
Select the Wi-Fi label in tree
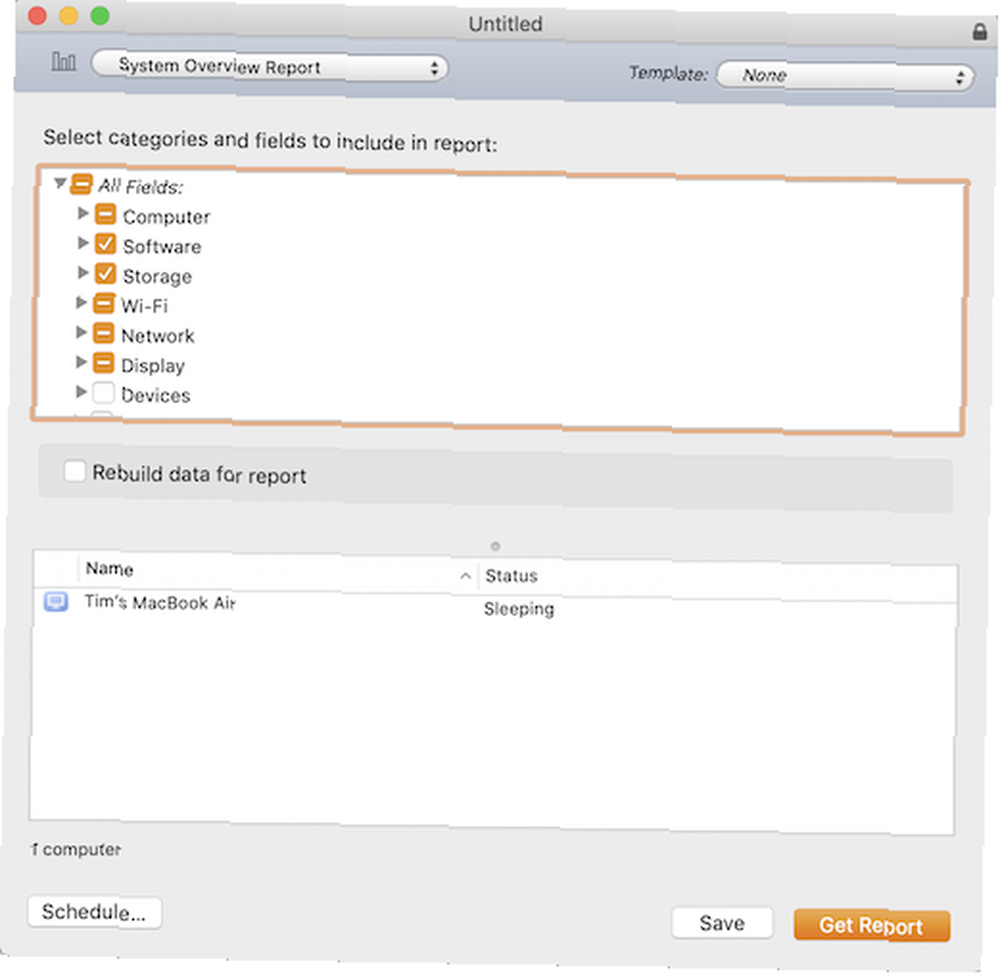(144, 306)
